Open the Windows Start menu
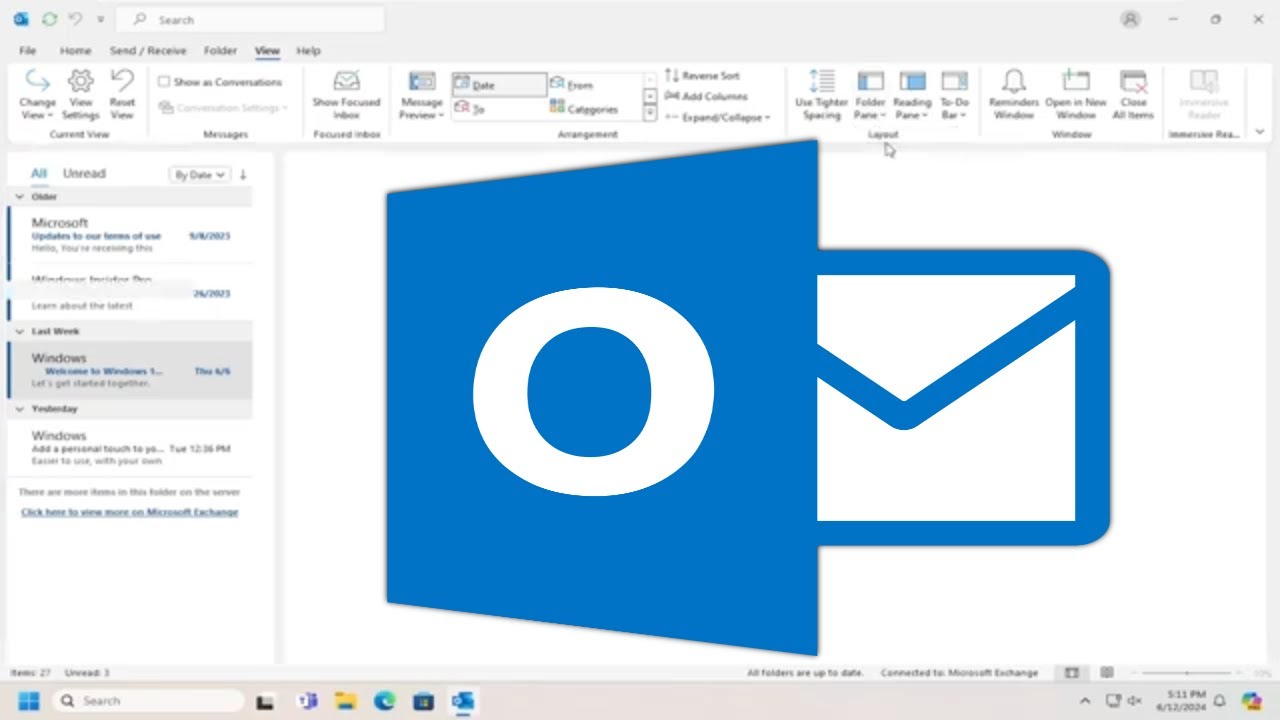Screen dimensions: 1280x720 [28, 701]
